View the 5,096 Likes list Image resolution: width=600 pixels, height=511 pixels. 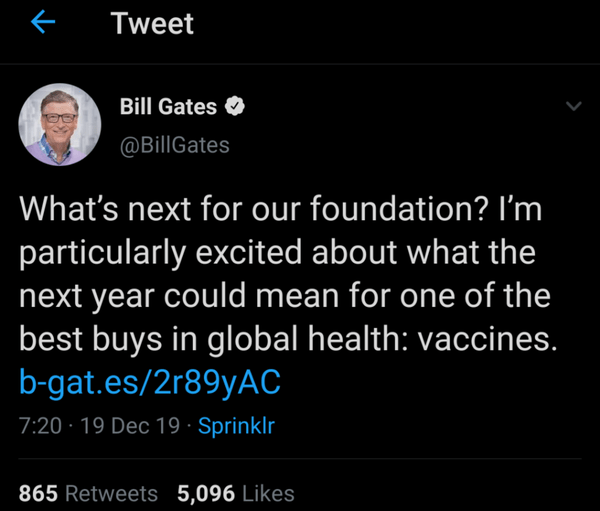click(235, 493)
